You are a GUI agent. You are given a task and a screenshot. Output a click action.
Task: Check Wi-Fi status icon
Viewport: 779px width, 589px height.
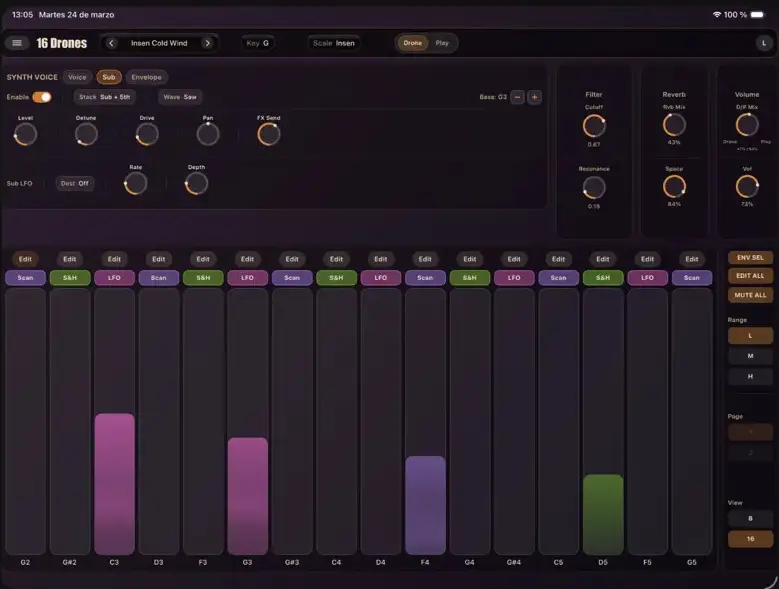(x=716, y=15)
